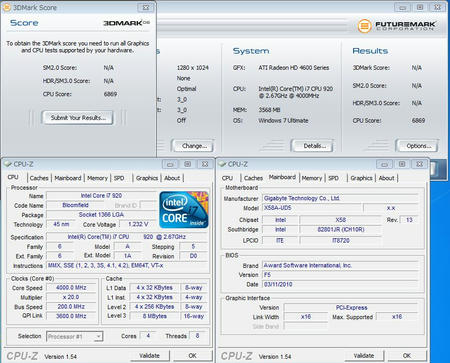Click the 3DMark Score window title icon
The image size is (450, 363).
(6, 7)
